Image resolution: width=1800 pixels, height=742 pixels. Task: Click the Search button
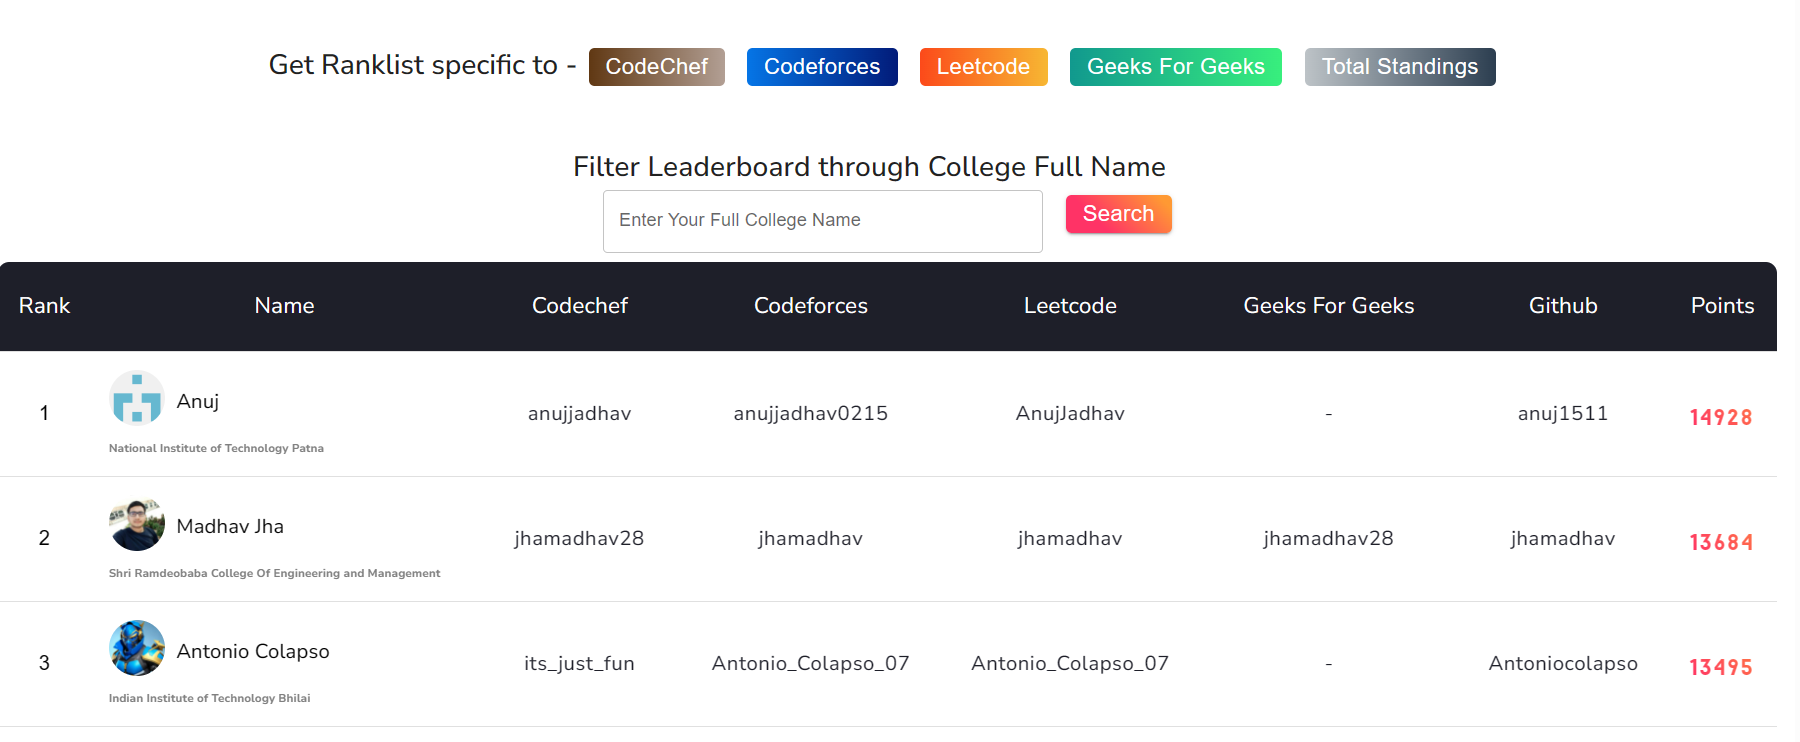click(1118, 214)
